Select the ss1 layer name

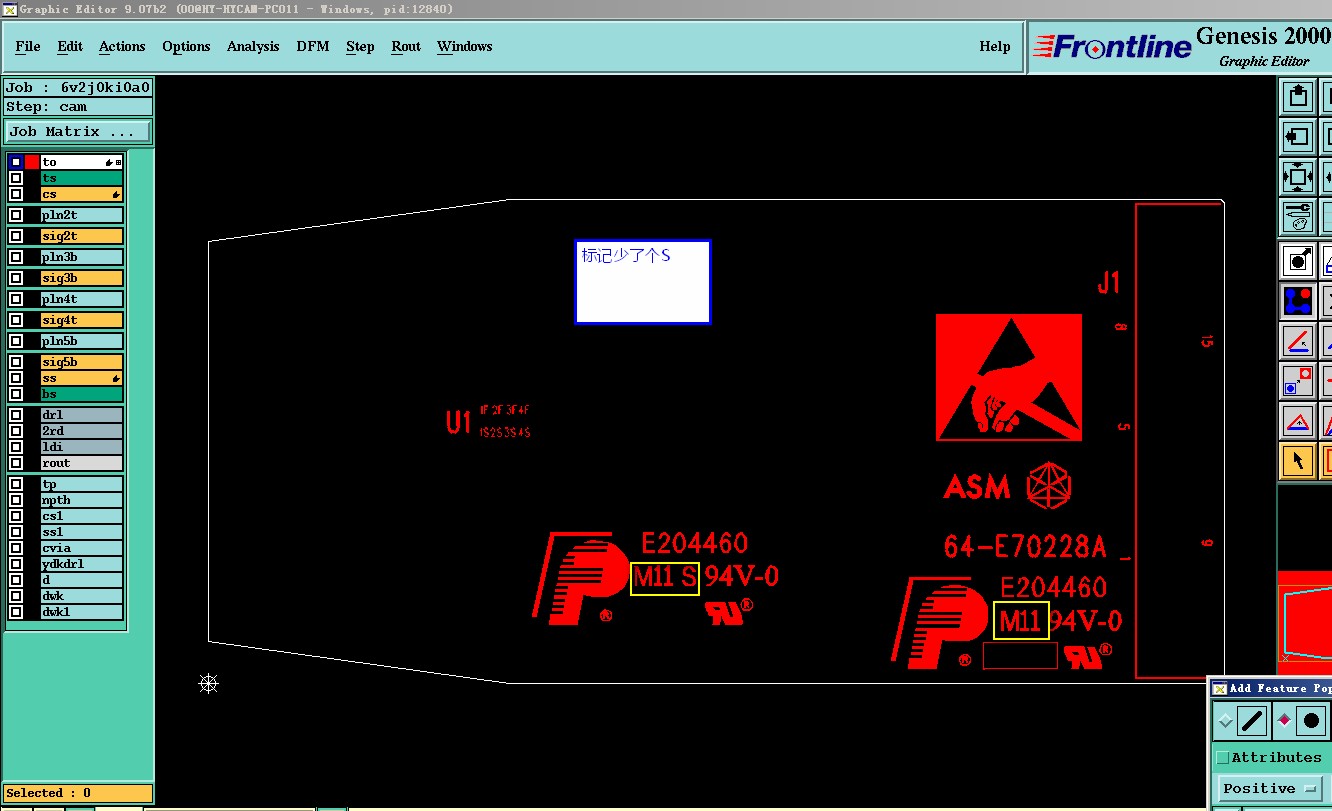[82, 532]
